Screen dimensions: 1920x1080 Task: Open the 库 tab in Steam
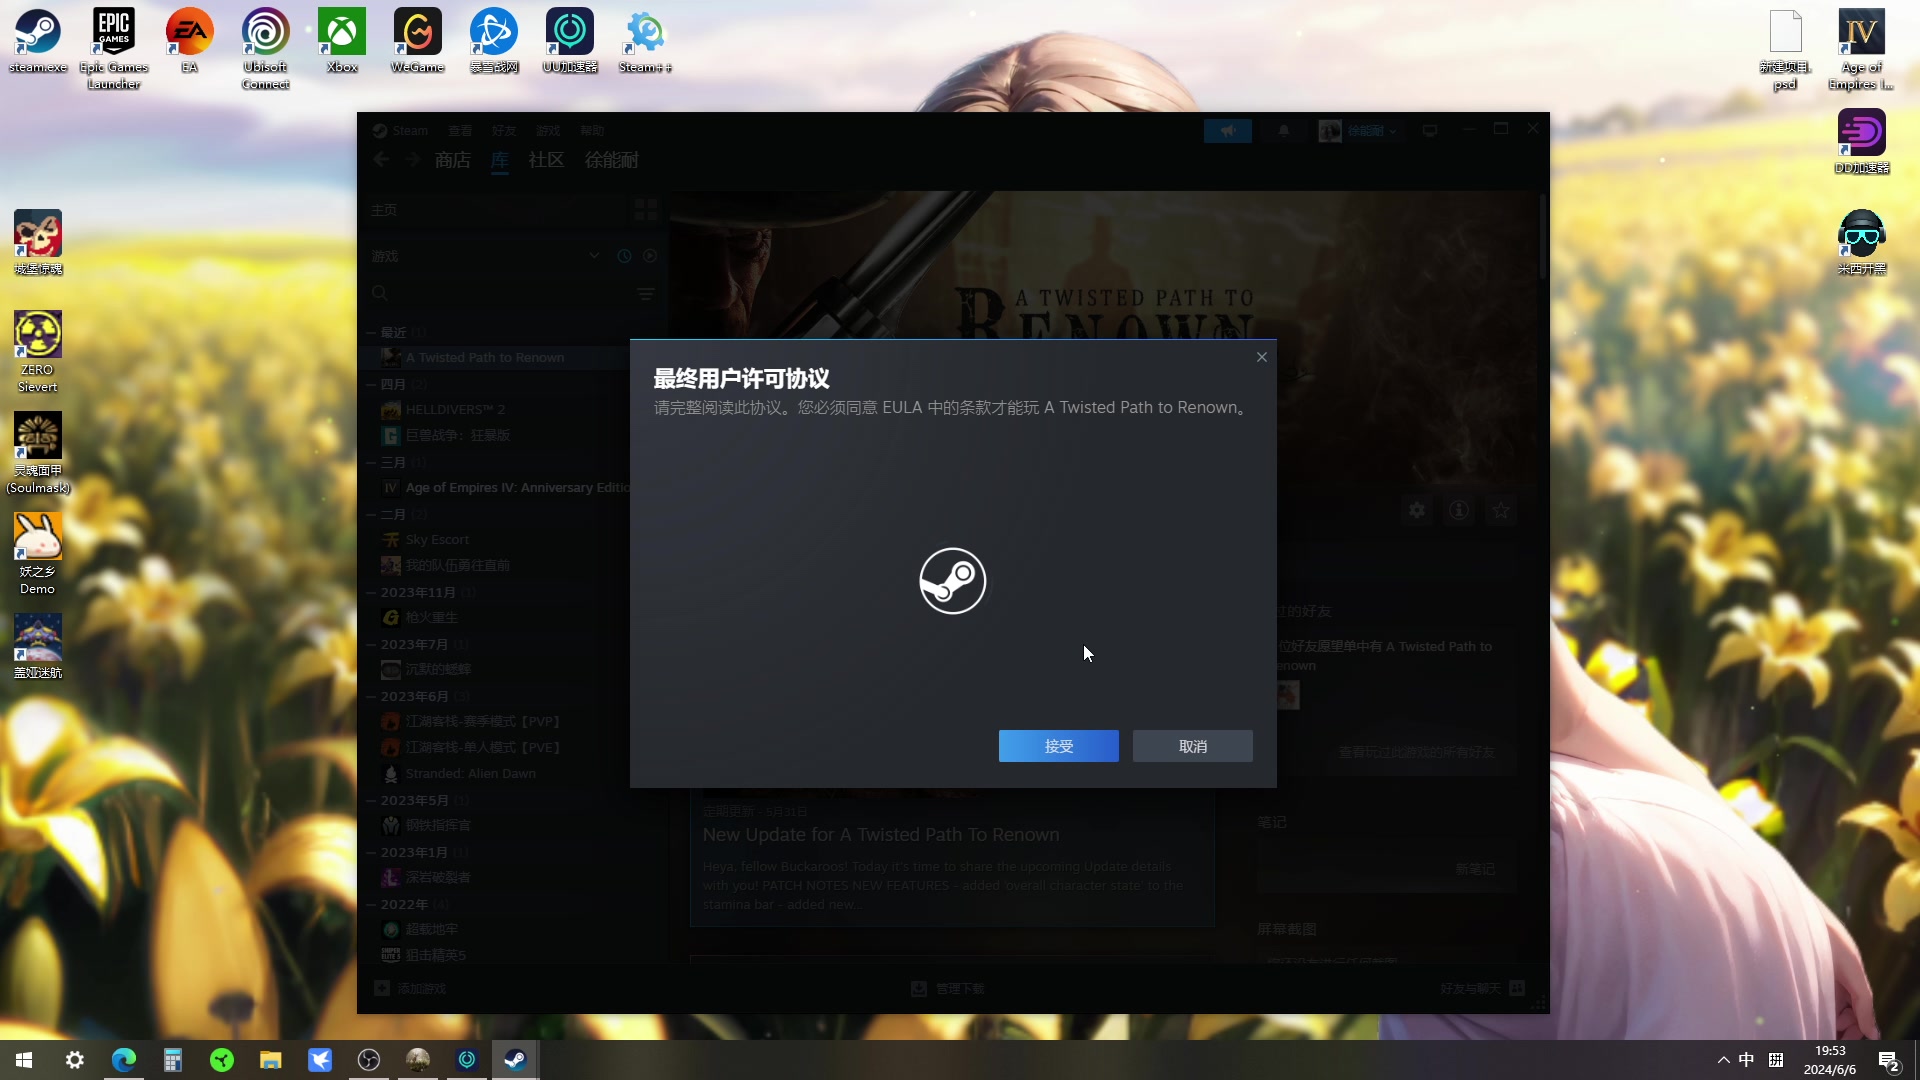[x=500, y=160]
